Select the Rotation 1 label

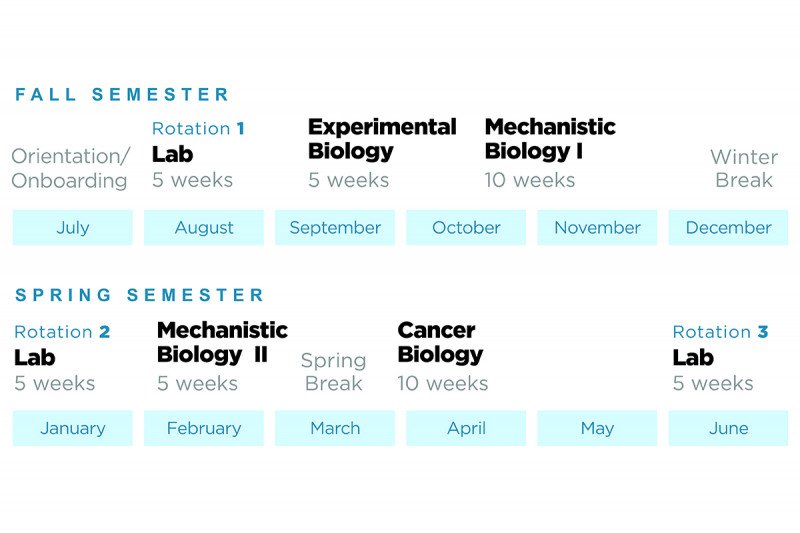pyautogui.click(x=198, y=128)
